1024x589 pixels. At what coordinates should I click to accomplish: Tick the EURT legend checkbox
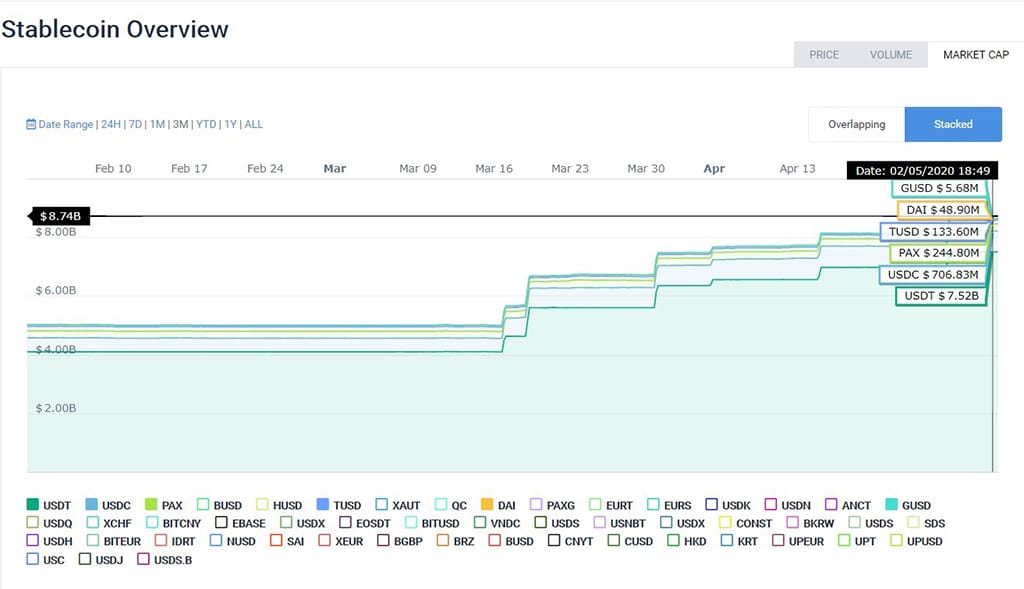595,505
